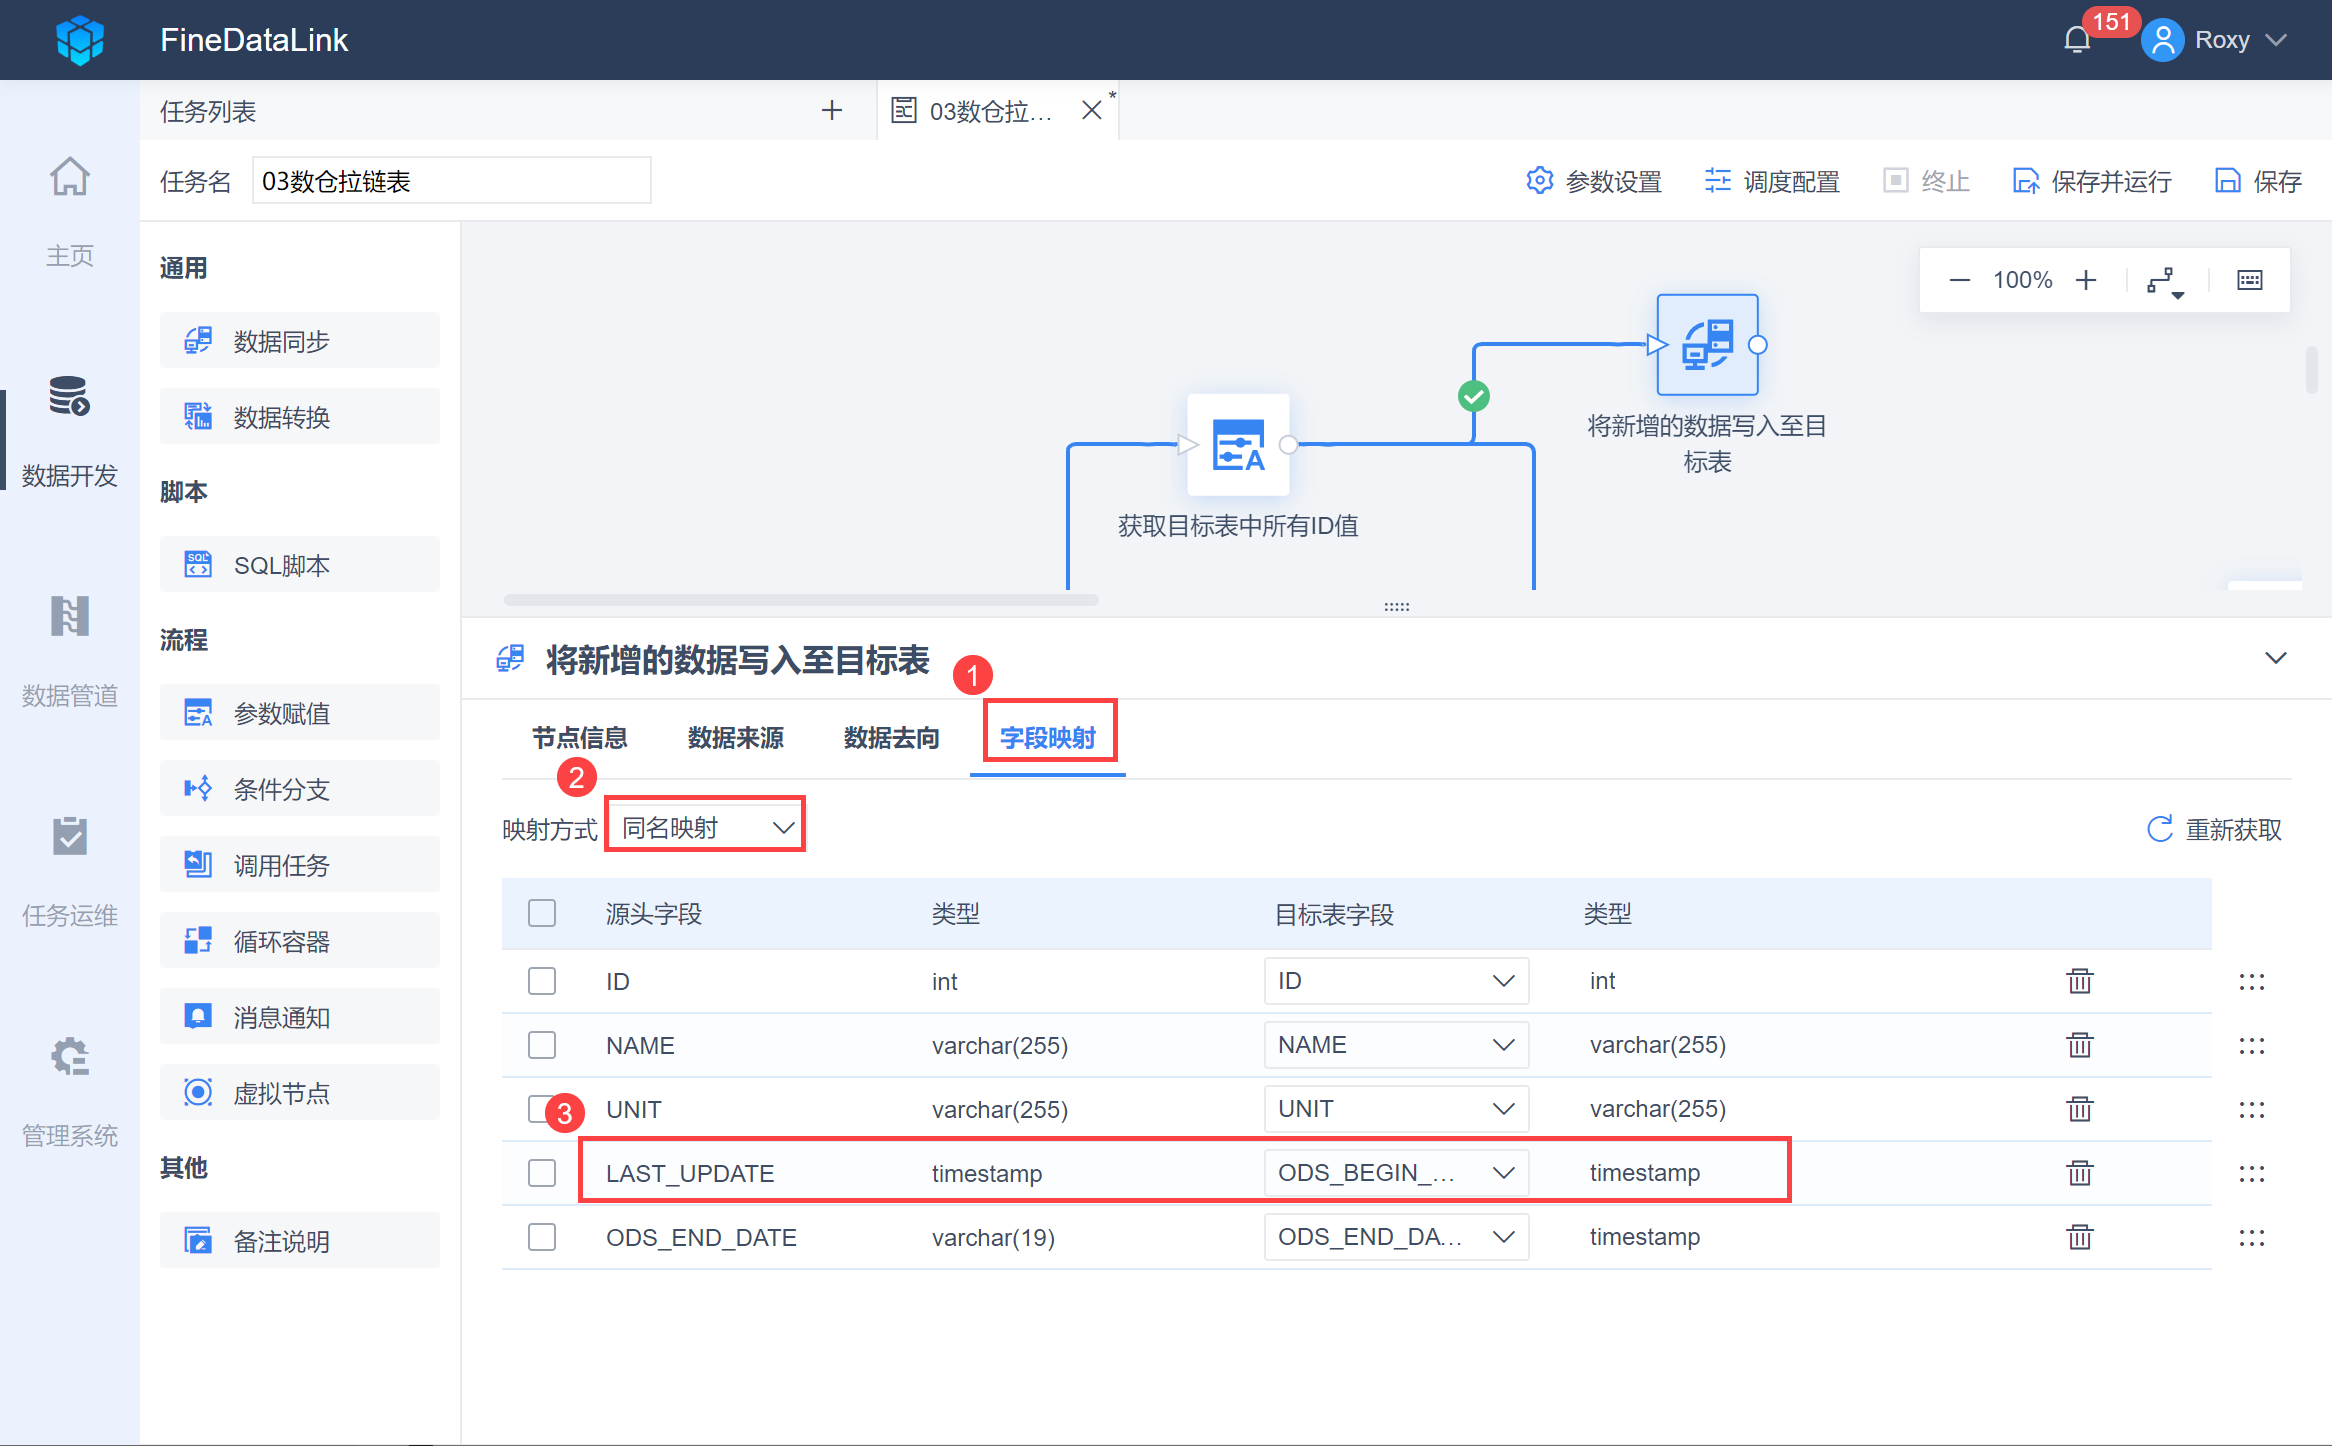This screenshot has height=1446, width=2332.
Task: Switch to the 节点信息 tab
Action: click(579, 738)
